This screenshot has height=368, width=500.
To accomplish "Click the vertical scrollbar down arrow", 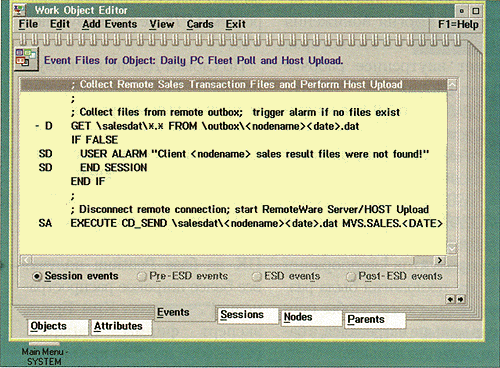I will point(452,248).
